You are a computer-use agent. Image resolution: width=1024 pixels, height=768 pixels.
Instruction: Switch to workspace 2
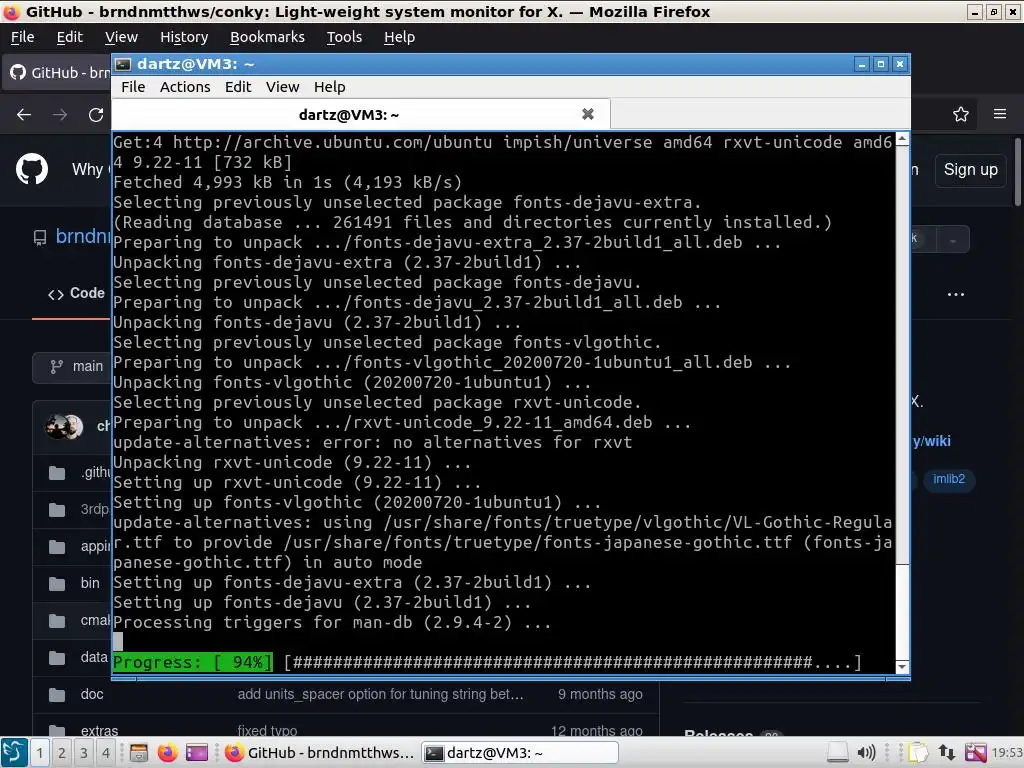[x=62, y=753]
